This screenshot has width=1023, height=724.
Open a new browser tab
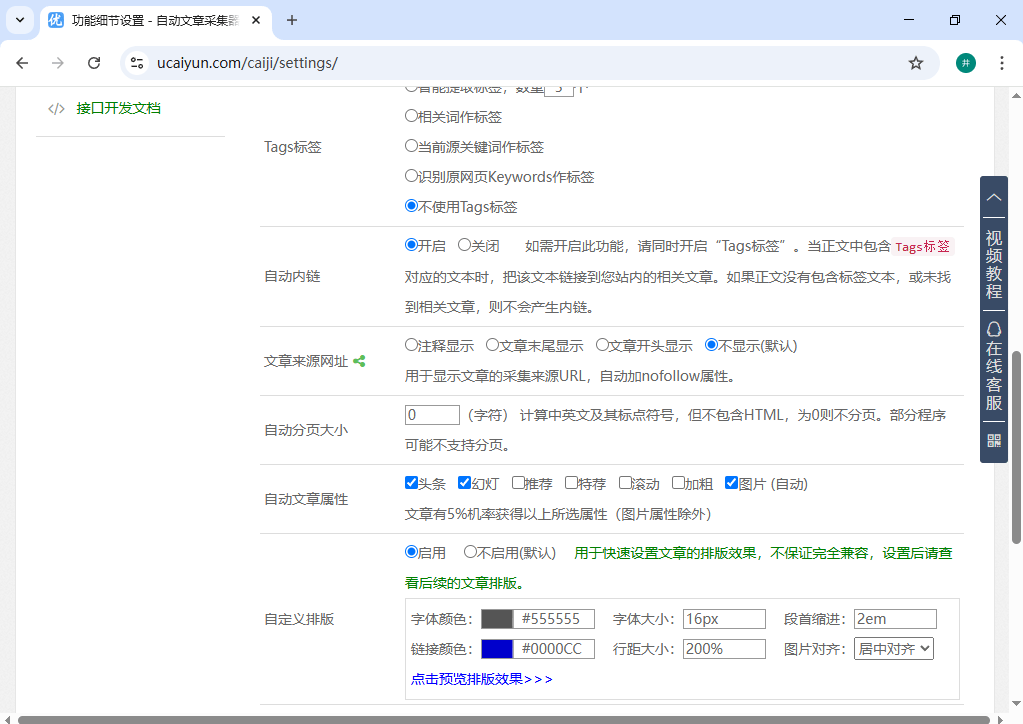[290, 20]
